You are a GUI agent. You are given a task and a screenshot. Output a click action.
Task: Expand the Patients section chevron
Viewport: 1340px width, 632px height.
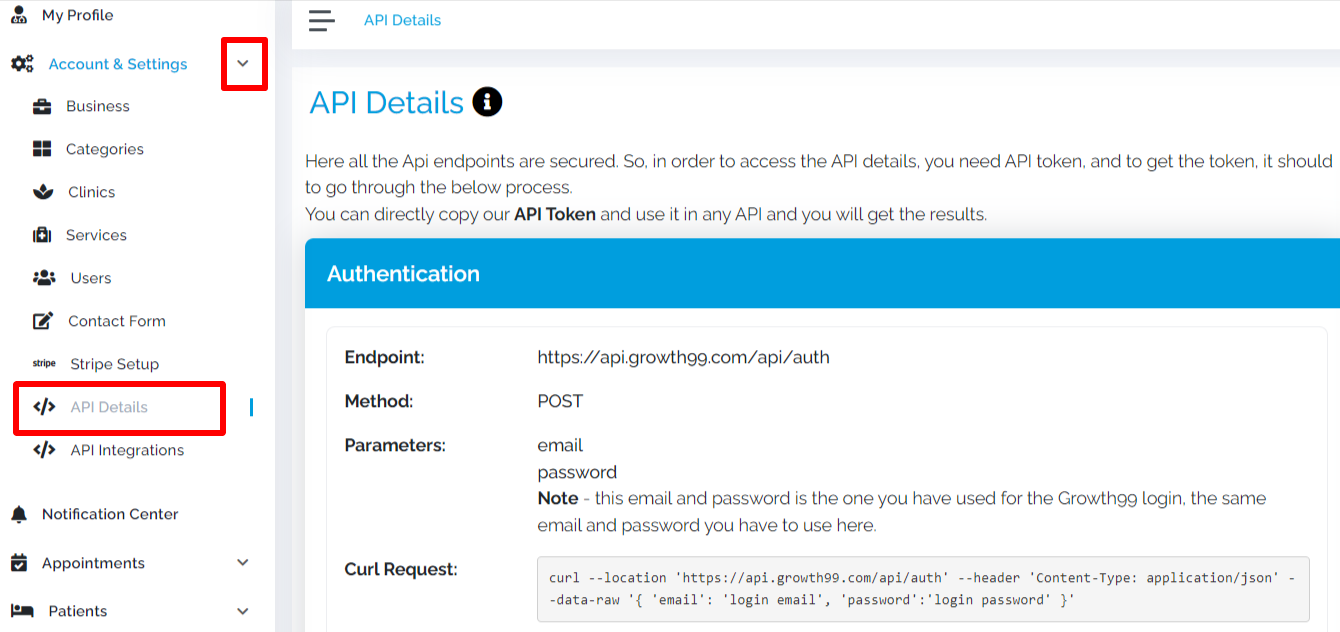click(x=243, y=611)
